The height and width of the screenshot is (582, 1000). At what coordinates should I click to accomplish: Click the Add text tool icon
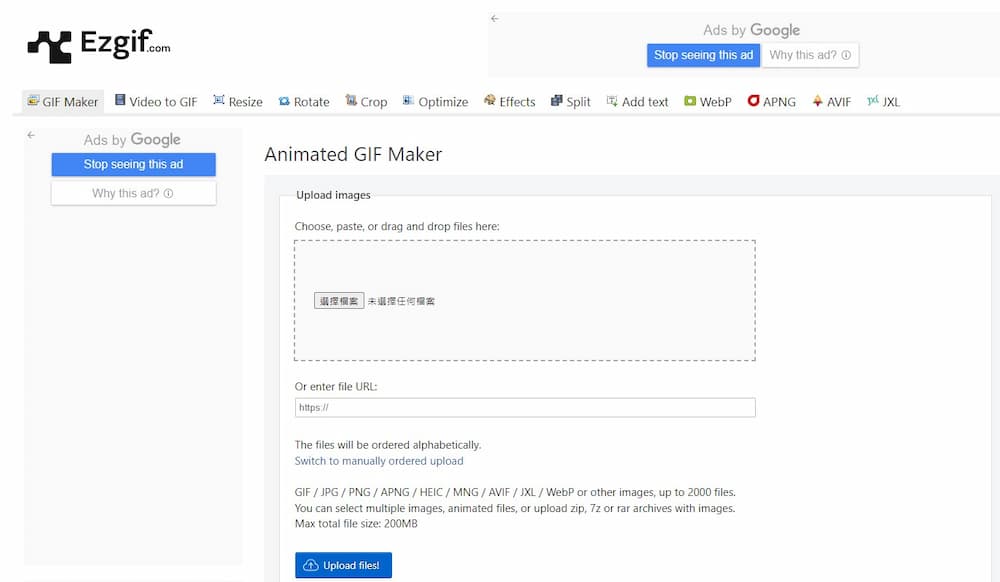[x=612, y=101]
